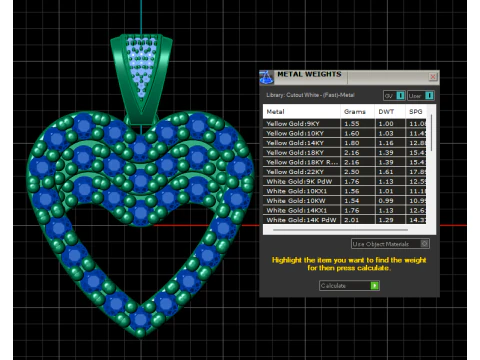Click the SPG column header
Screen dimensions: 480x360
pos(416,112)
